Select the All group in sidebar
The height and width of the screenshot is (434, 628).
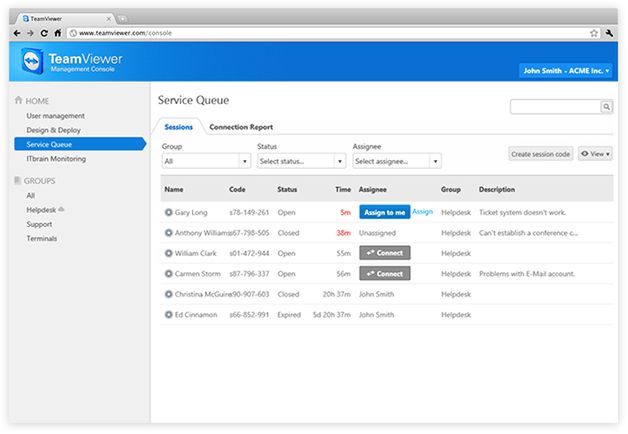30,195
